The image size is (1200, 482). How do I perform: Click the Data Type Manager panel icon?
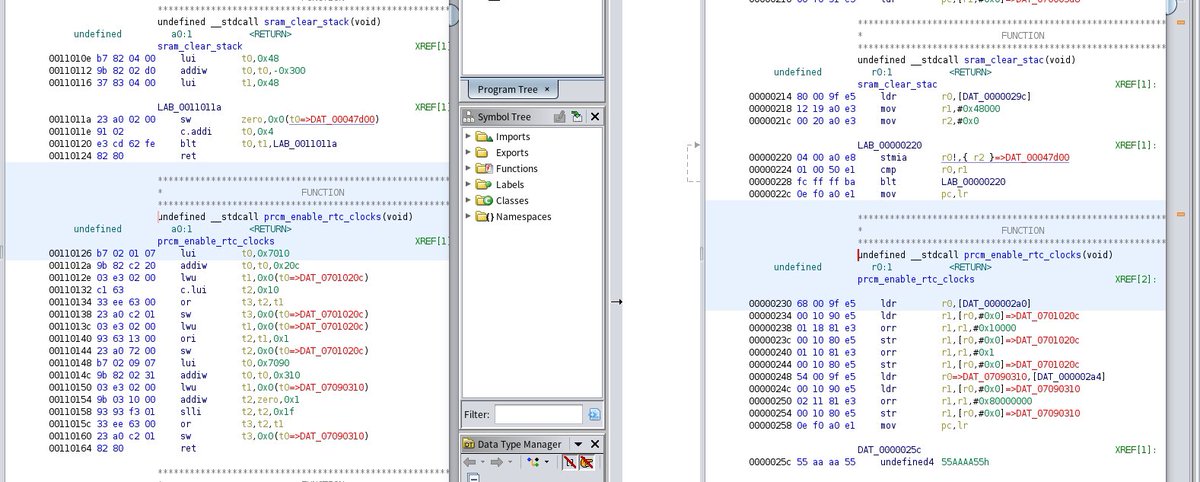[469, 444]
